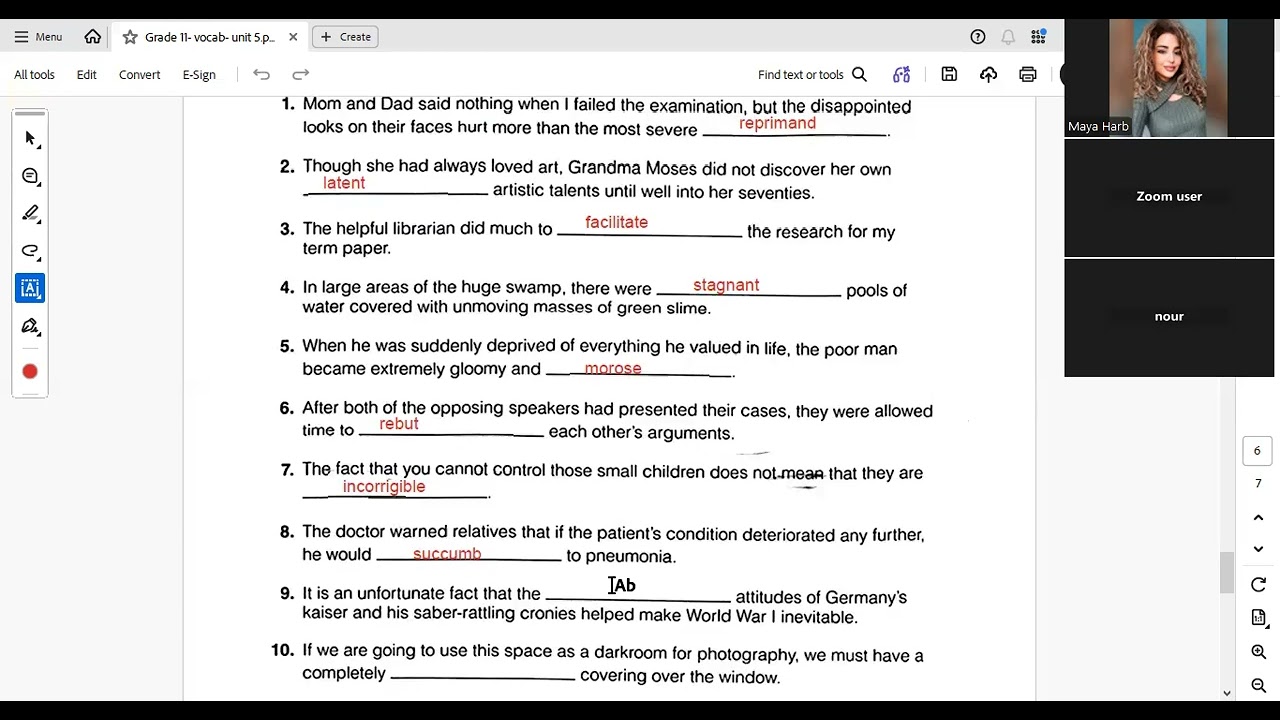This screenshot has width=1280, height=720.
Task: Click the current page number box 6
Action: 1257,451
